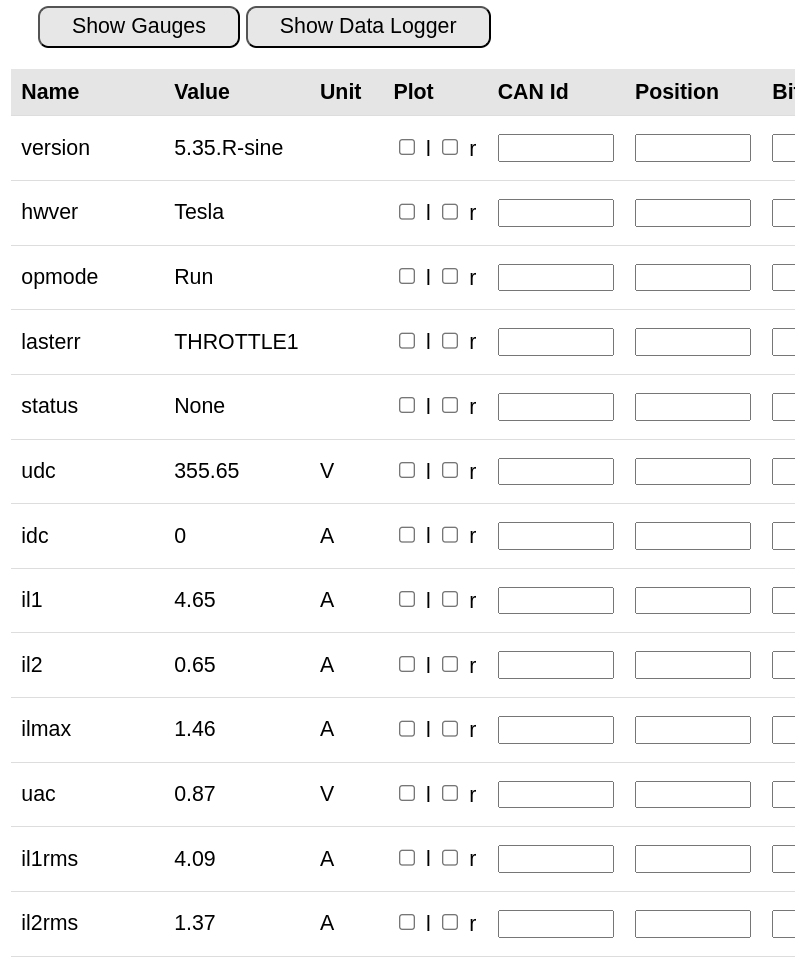Select the CAN Id field for uac
The width and height of the screenshot is (795, 966).
556,794
